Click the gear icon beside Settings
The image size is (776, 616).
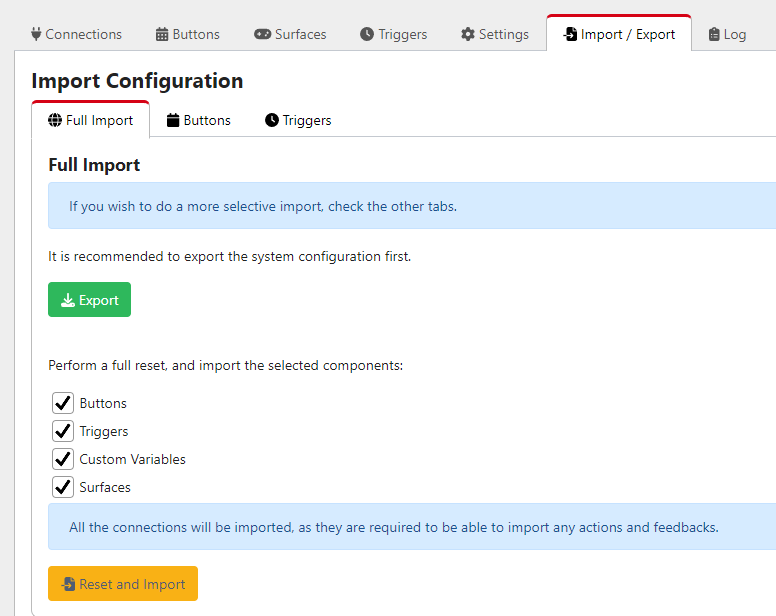(468, 34)
